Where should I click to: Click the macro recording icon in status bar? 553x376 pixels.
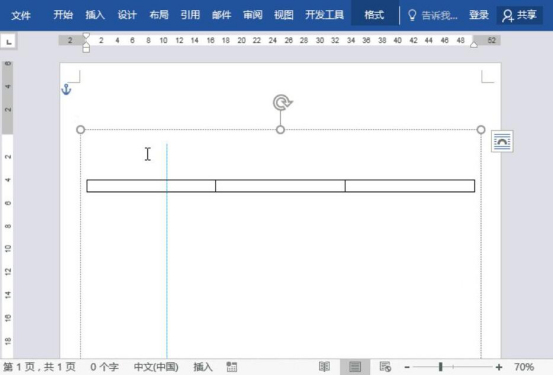[232, 367]
